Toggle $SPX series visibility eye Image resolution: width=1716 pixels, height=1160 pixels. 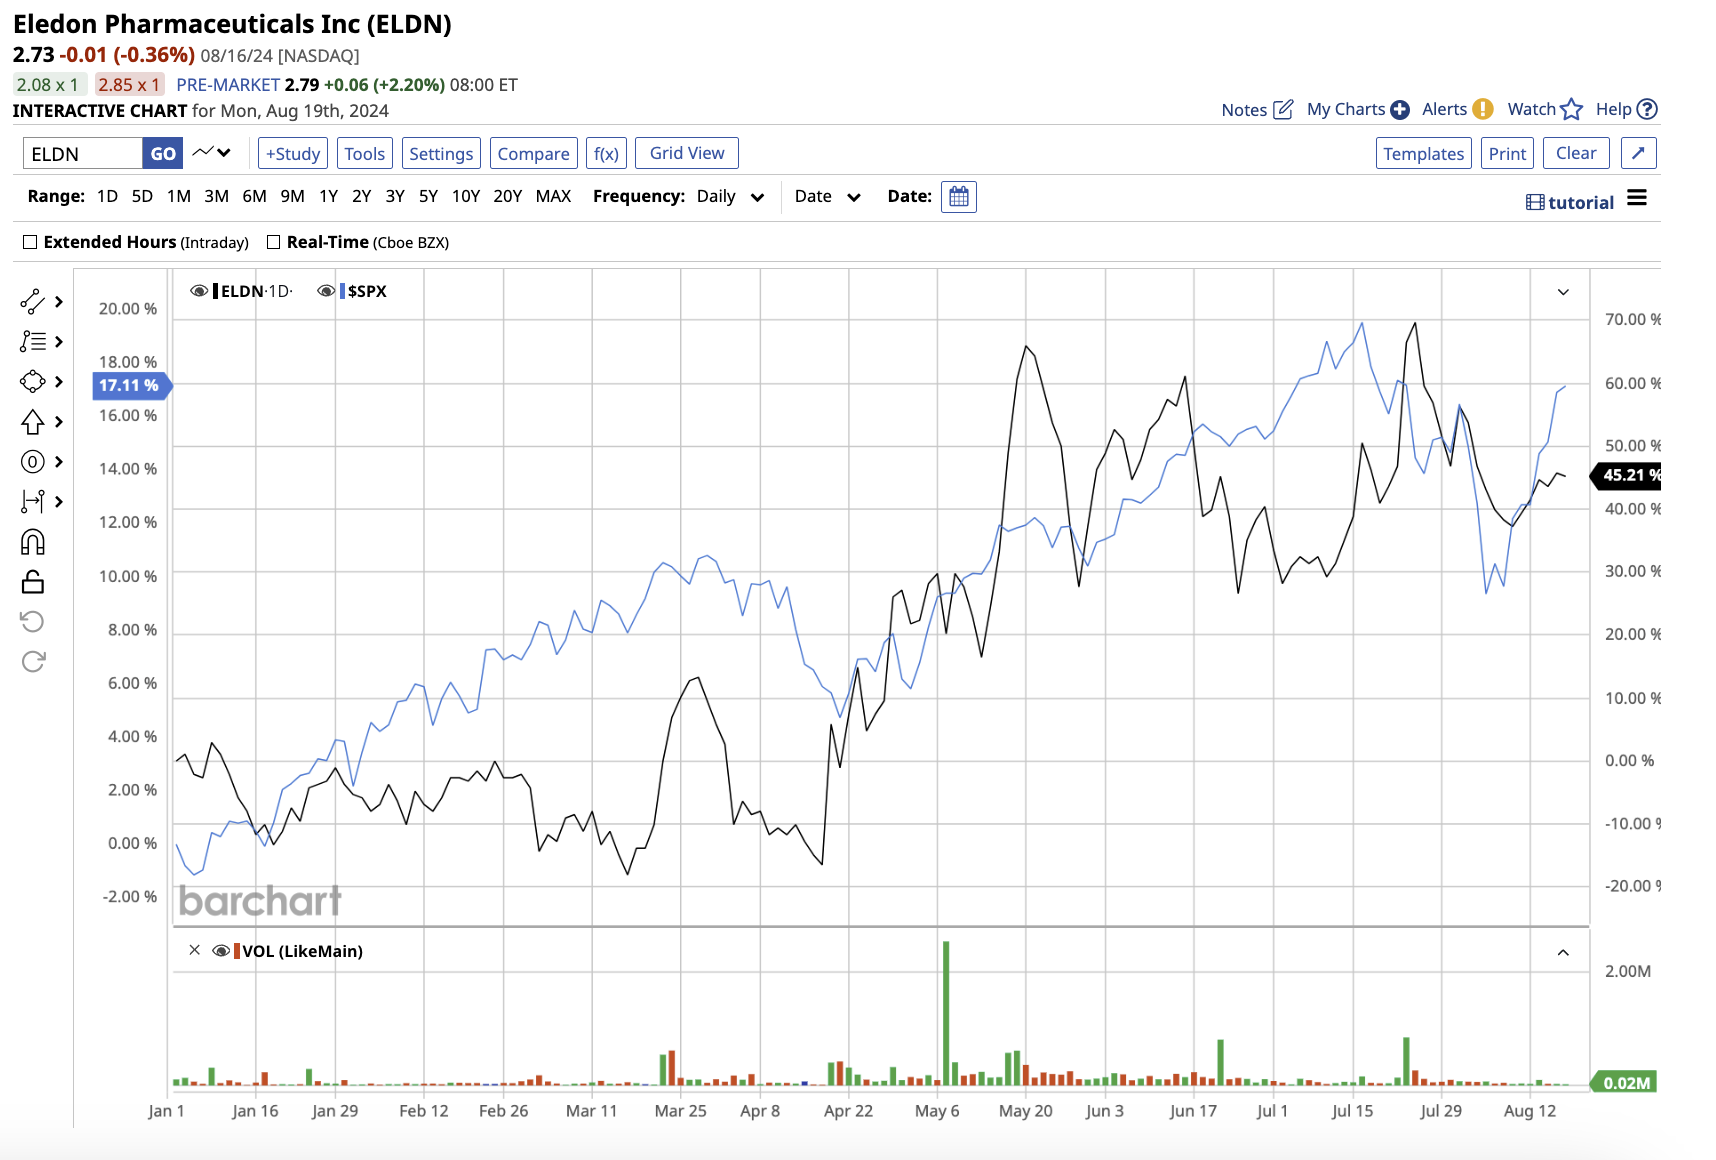tap(326, 291)
